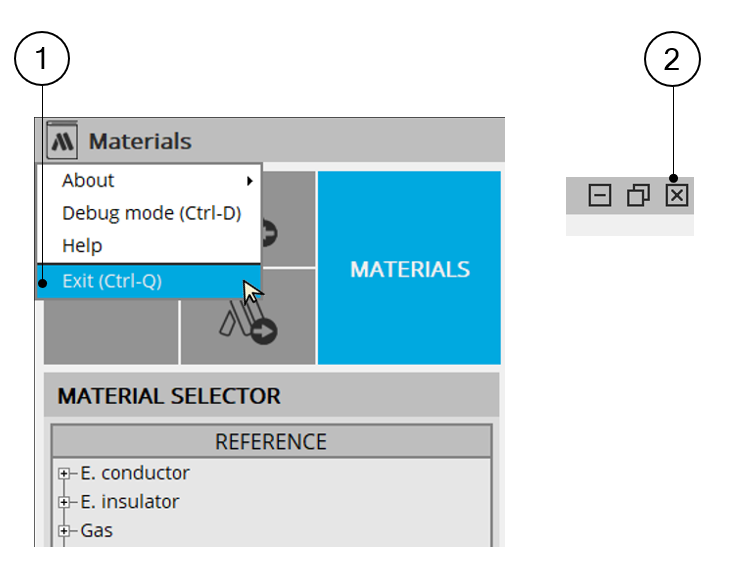Viewport: 740px width, 565px height.
Task: Select Debug mode (Ctrl-D) menu entry
Action: click(151, 213)
